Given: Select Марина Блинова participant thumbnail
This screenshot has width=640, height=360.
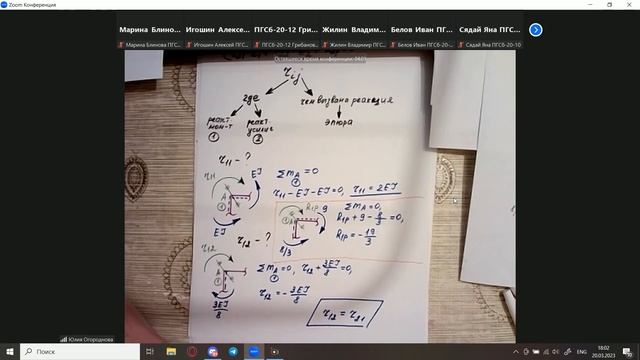Looking at the screenshot, I should coord(150,30).
